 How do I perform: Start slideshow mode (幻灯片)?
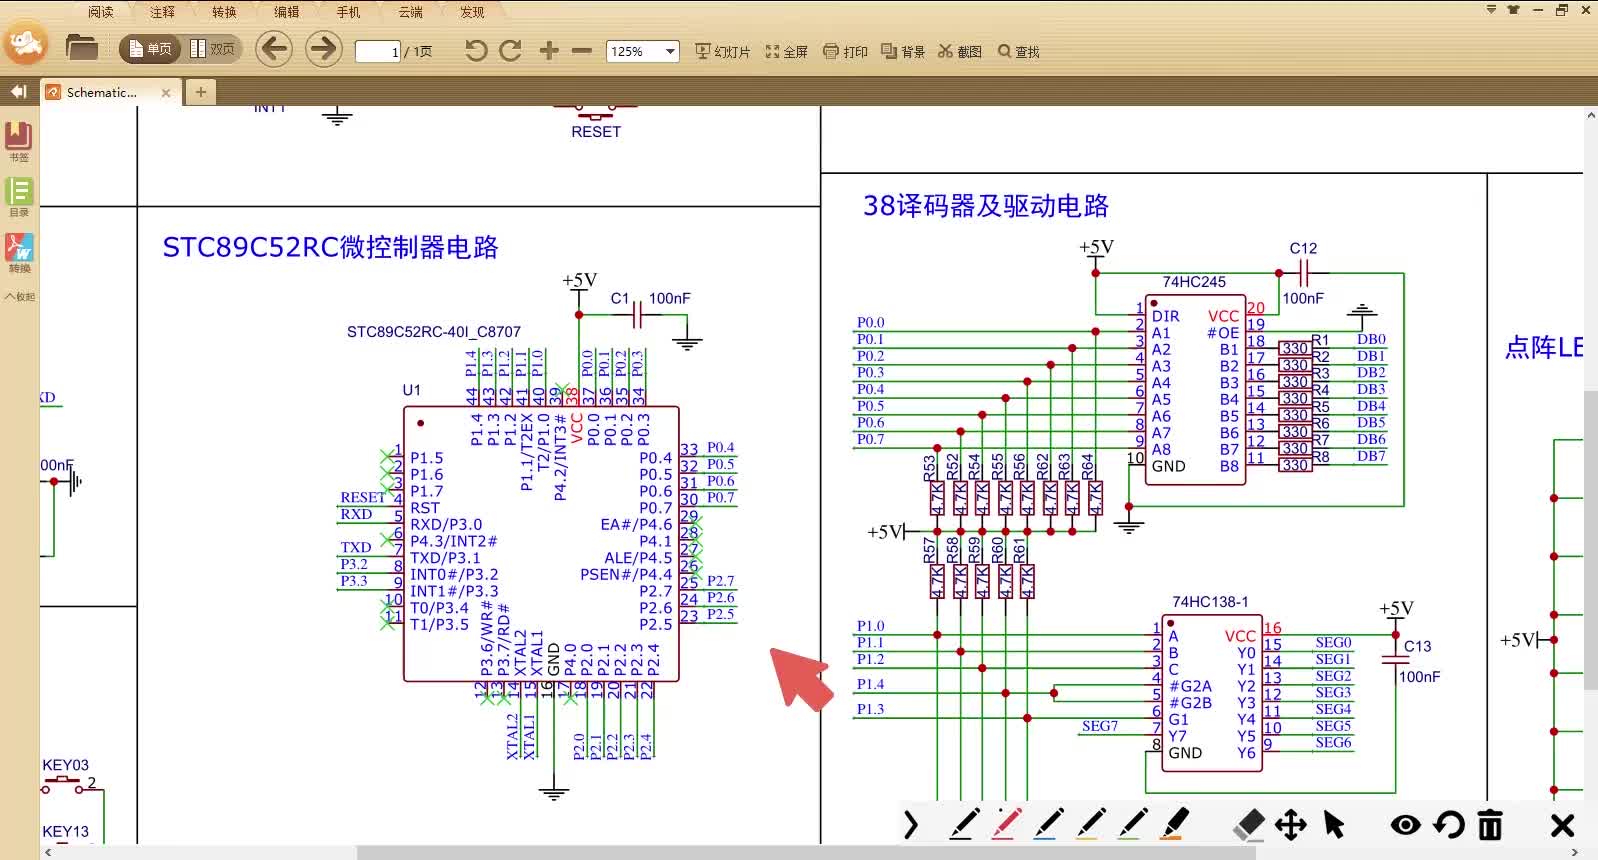coord(722,51)
